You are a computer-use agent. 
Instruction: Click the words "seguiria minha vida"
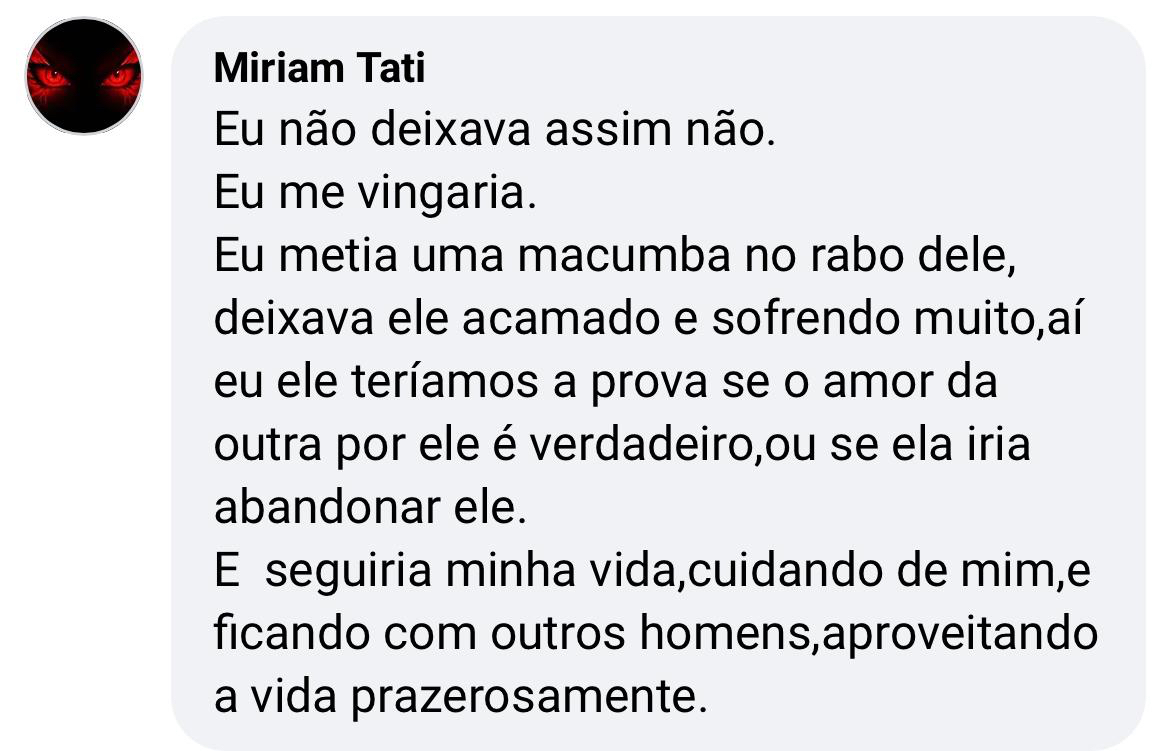click(471, 571)
